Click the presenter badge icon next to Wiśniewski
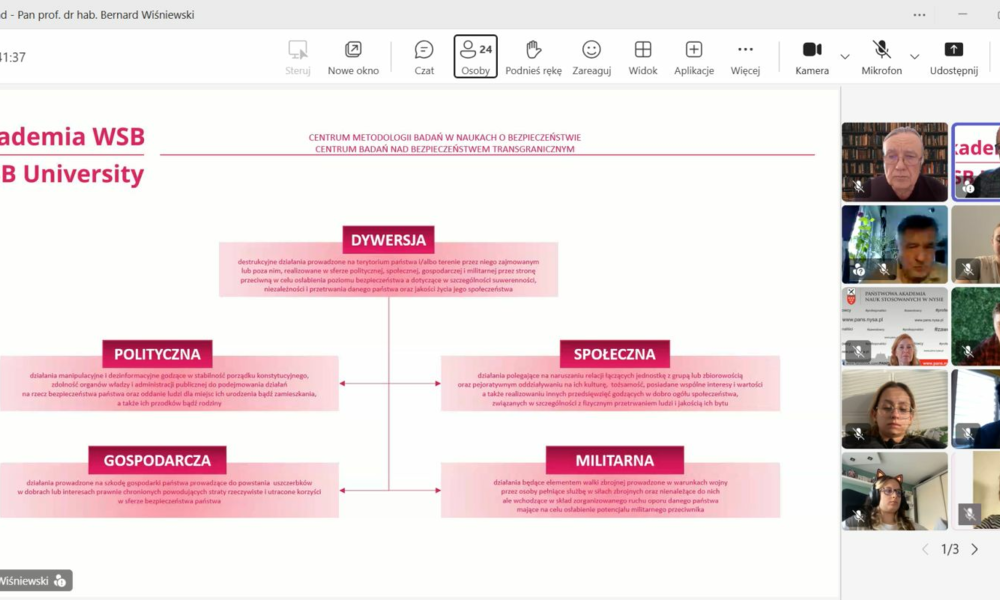 click(60, 581)
